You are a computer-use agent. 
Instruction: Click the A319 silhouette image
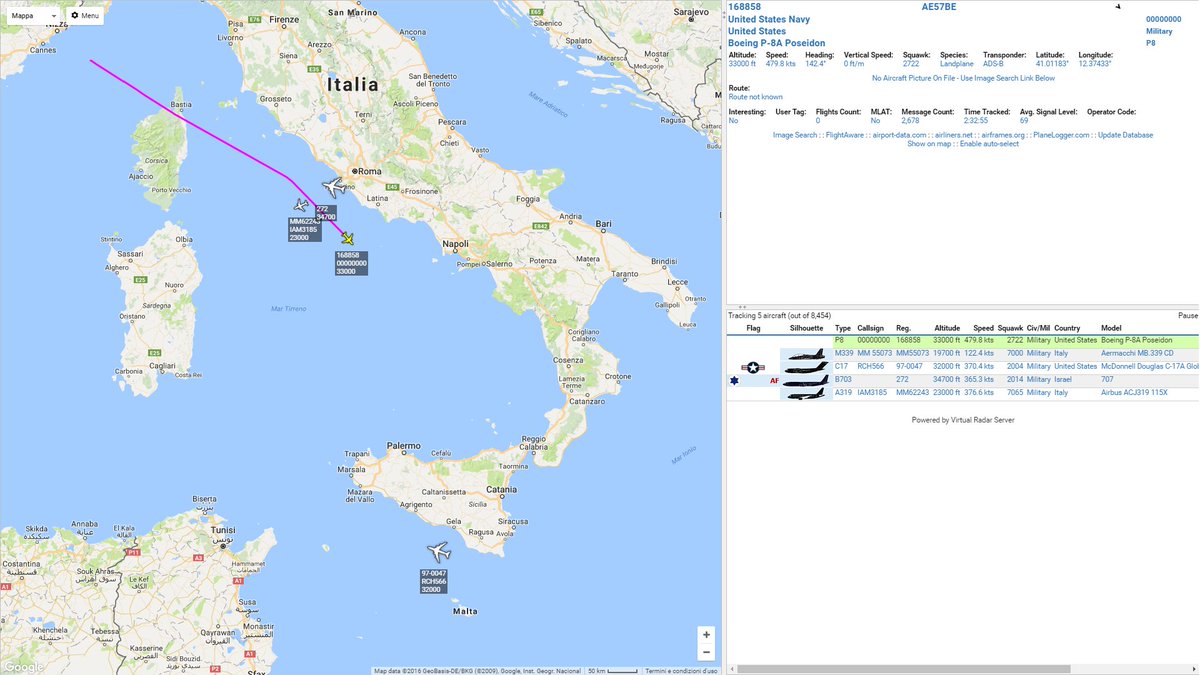pos(806,394)
